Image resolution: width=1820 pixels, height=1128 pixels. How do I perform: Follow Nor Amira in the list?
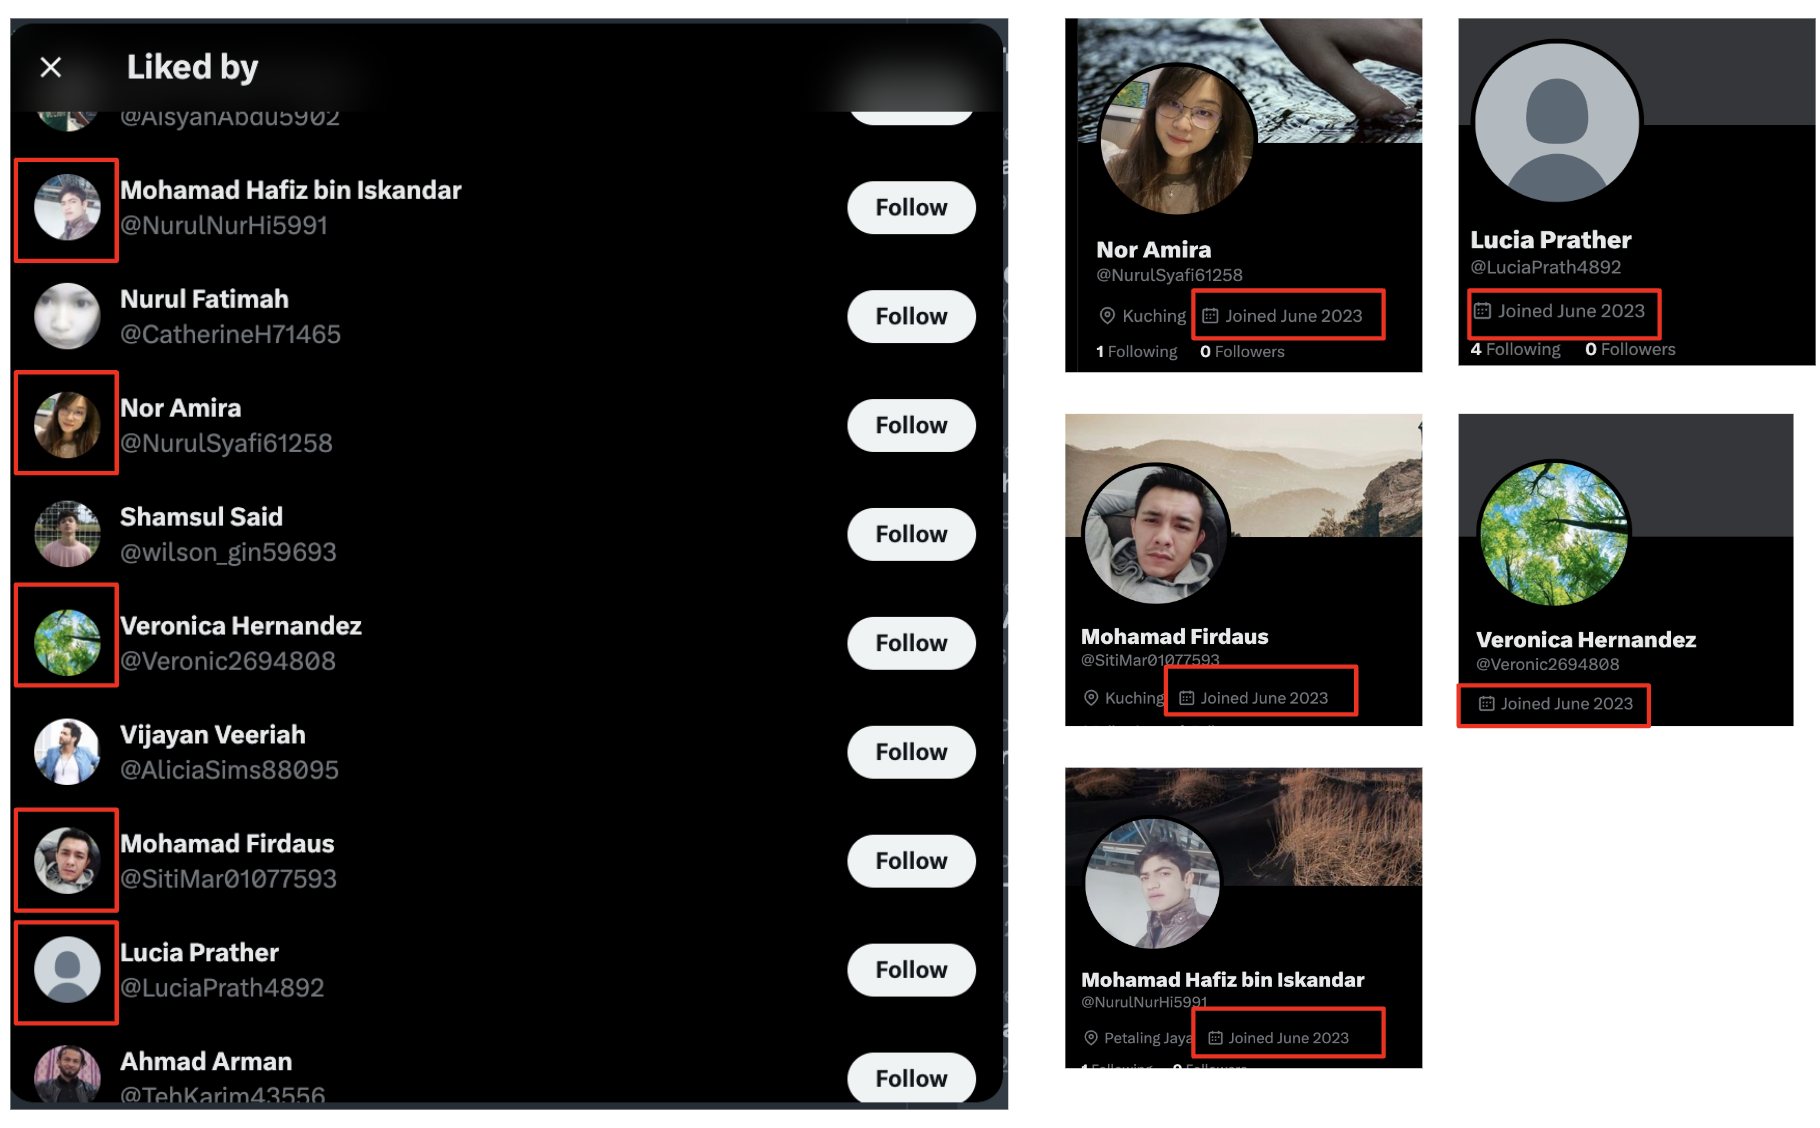tap(911, 425)
